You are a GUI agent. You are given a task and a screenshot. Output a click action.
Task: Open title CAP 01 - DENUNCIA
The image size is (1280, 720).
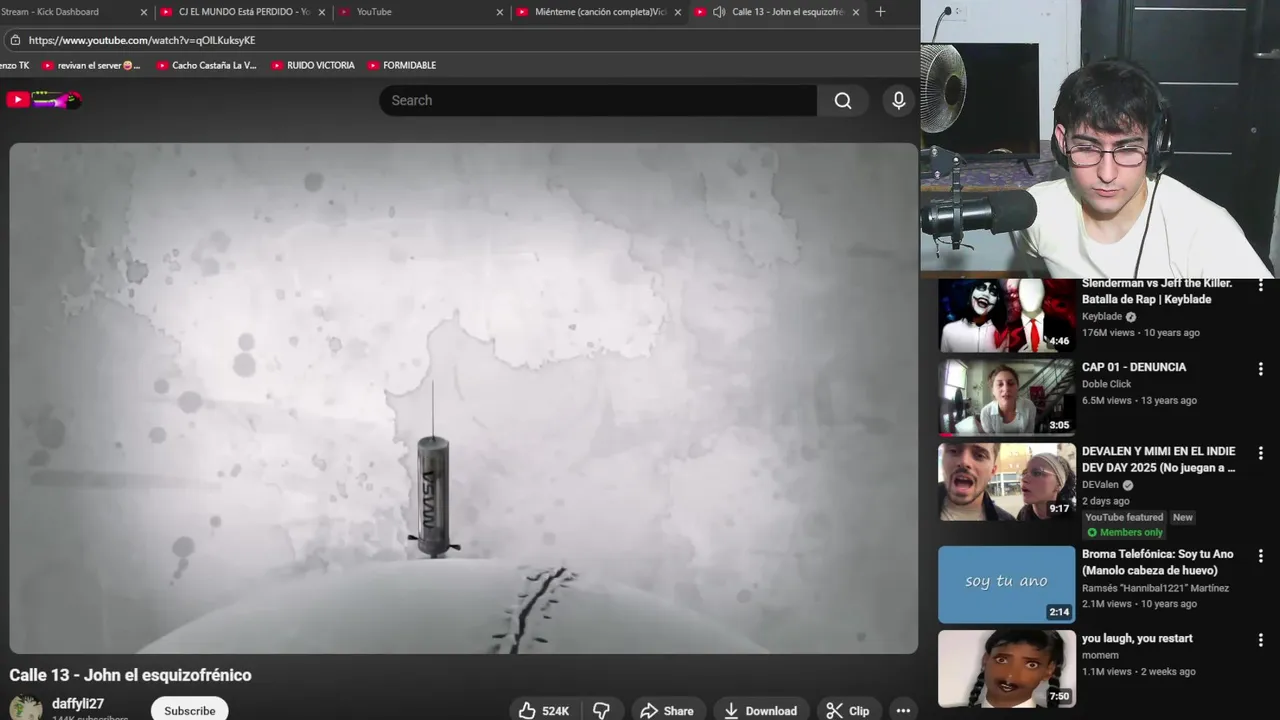coord(1134,367)
